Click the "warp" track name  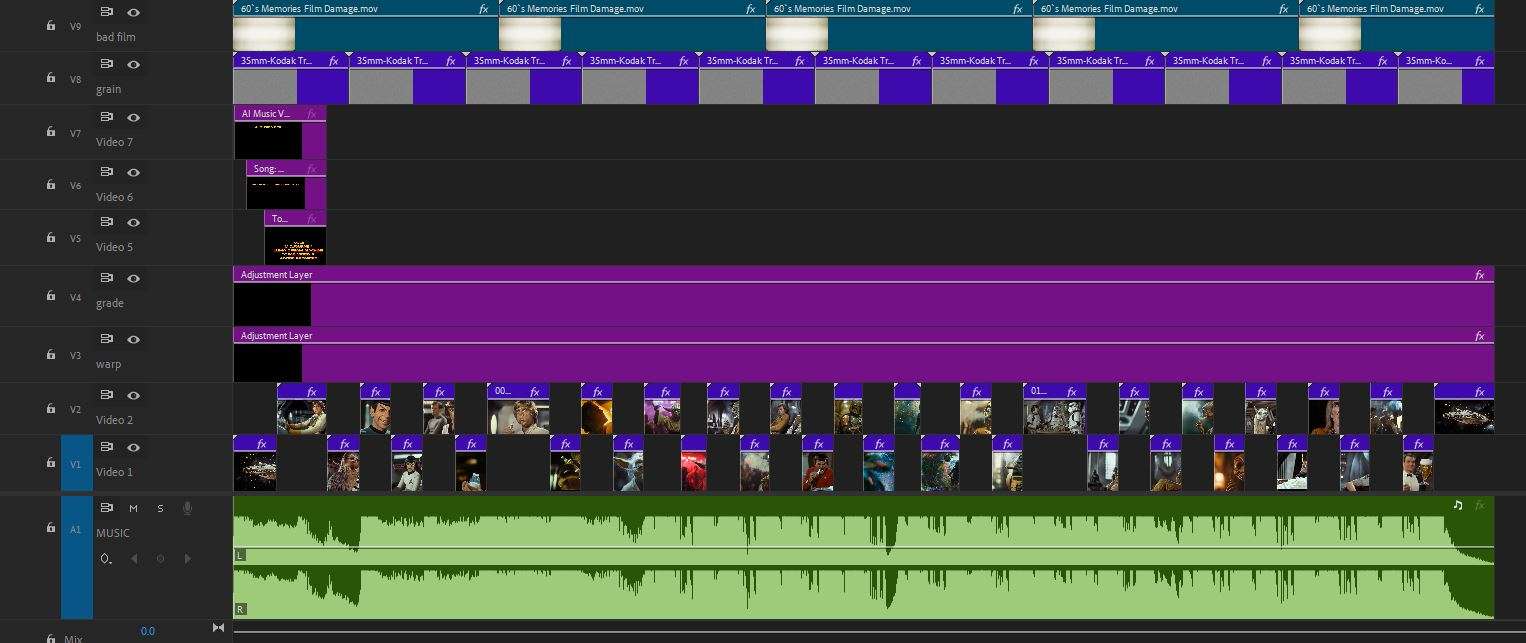tap(108, 364)
